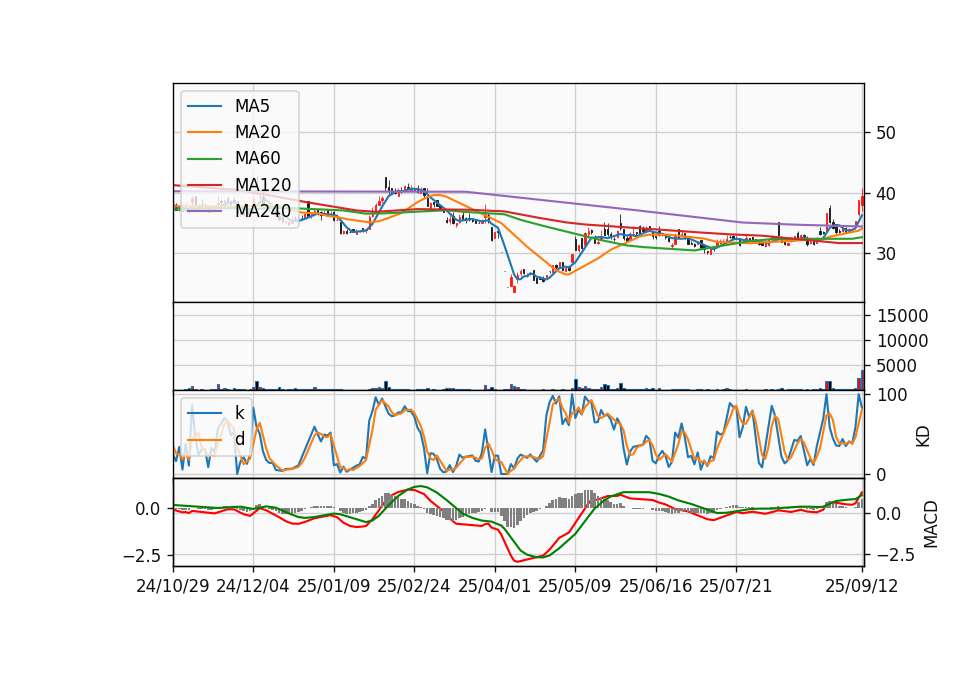Click the MACD vertical axis title
This screenshot has width=960, height=690.
click(x=931, y=524)
